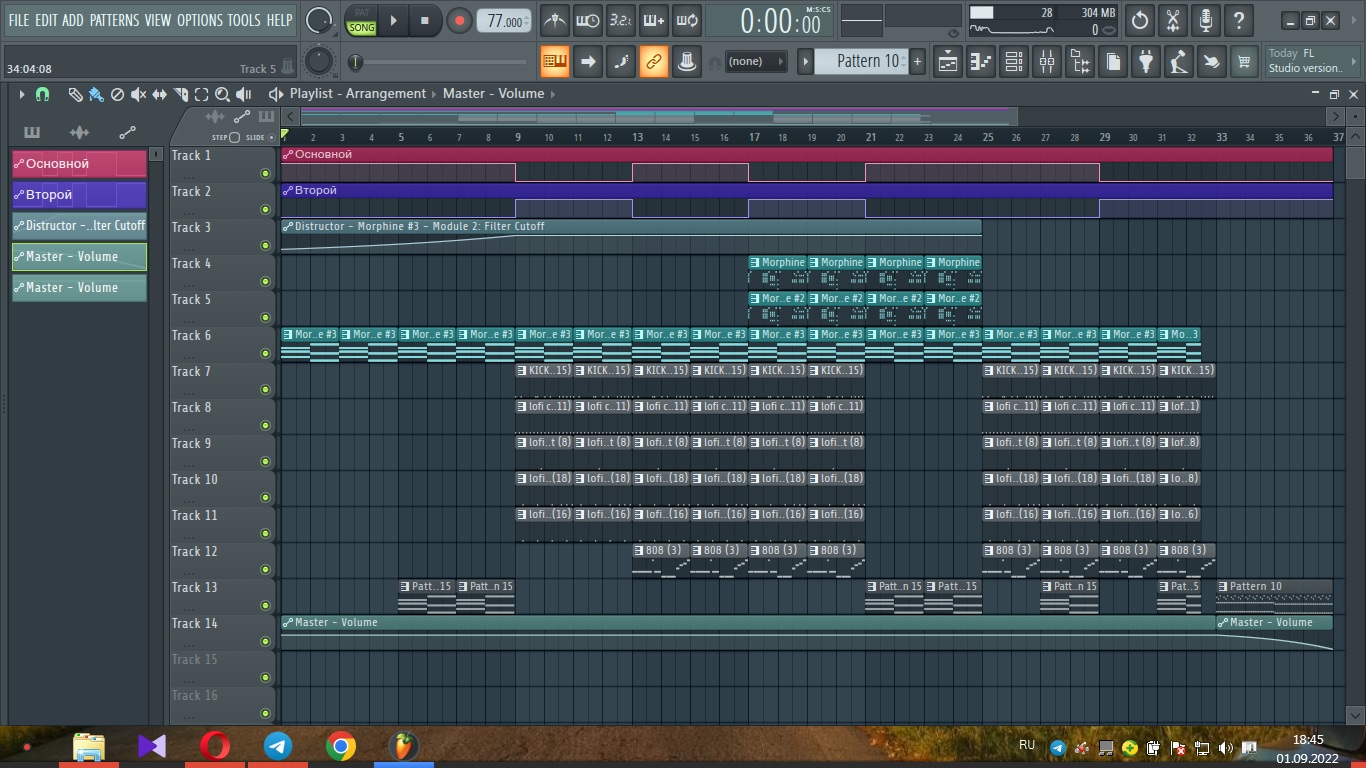Image resolution: width=1366 pixels, height=768 pixels.
Task: Toggle wait for input before recording
Action: 588,20
